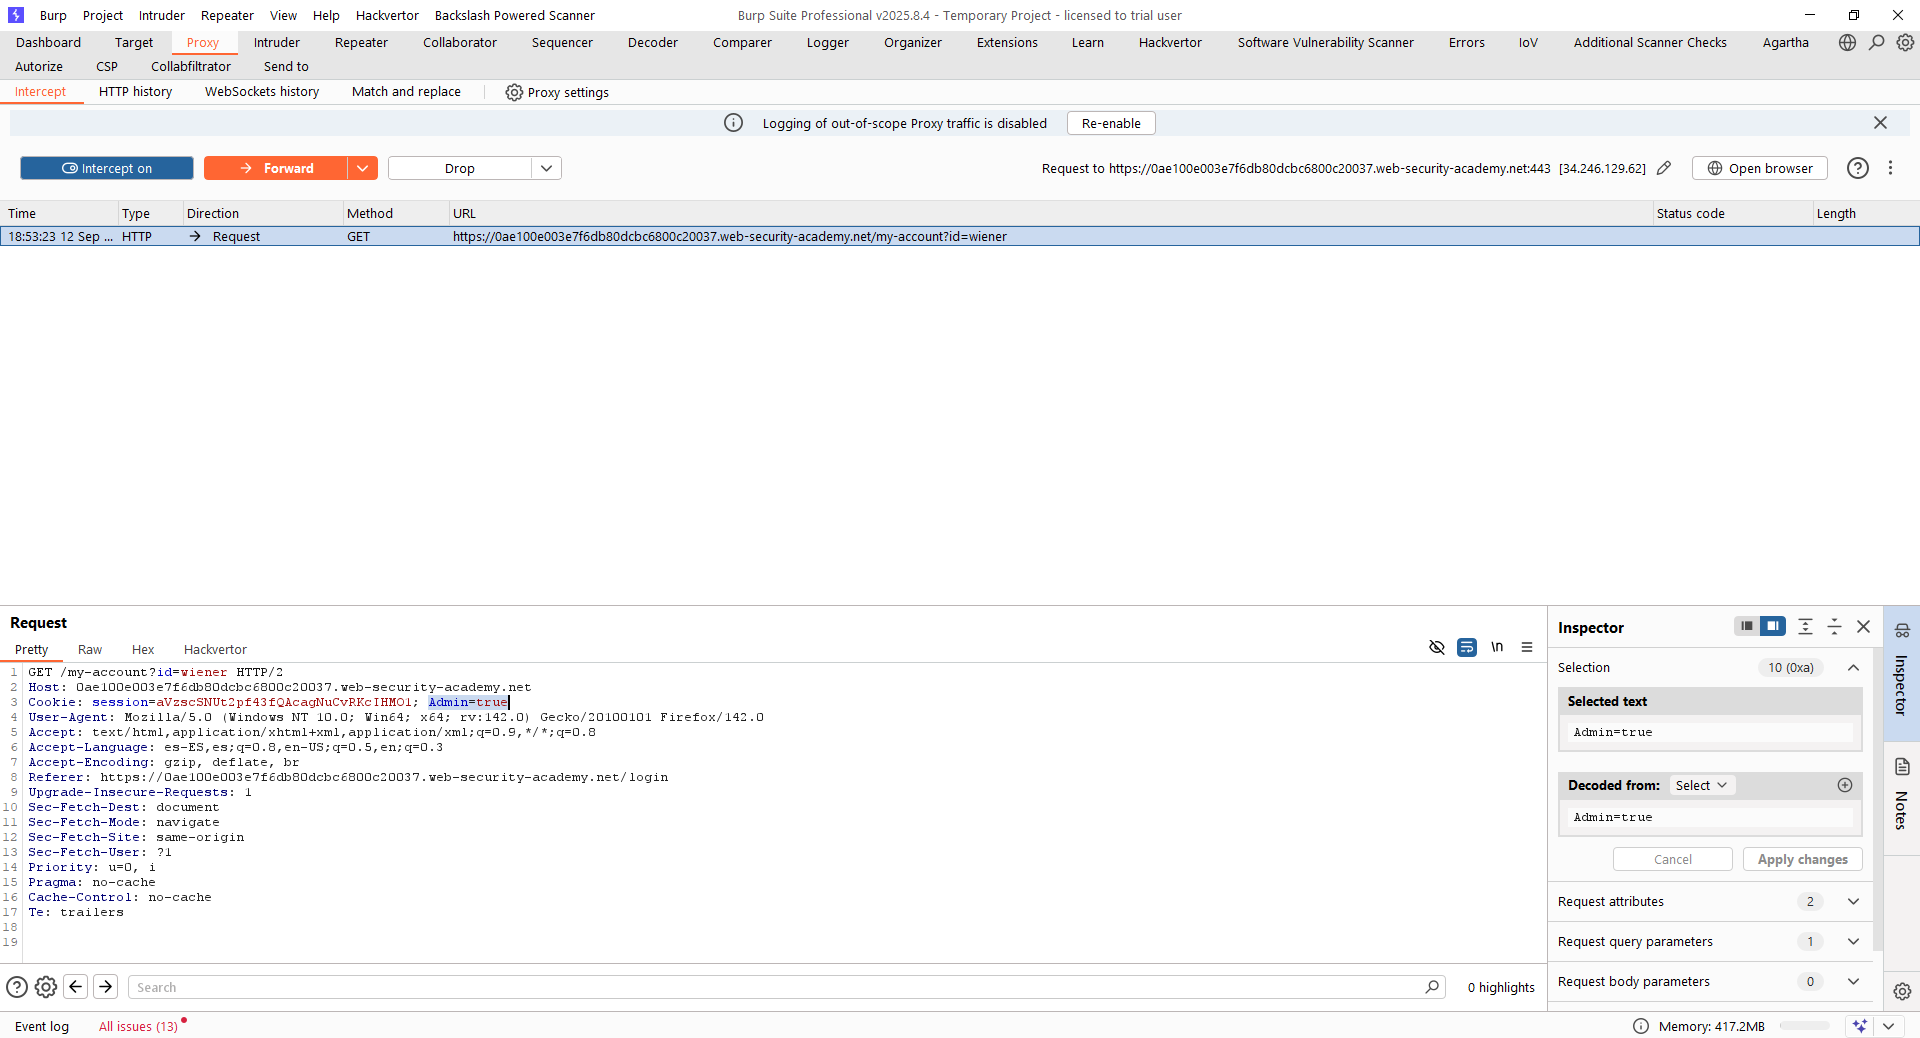
Task: Toggle hidden non-printable characters eye icon
Action: click(1437, 647)
